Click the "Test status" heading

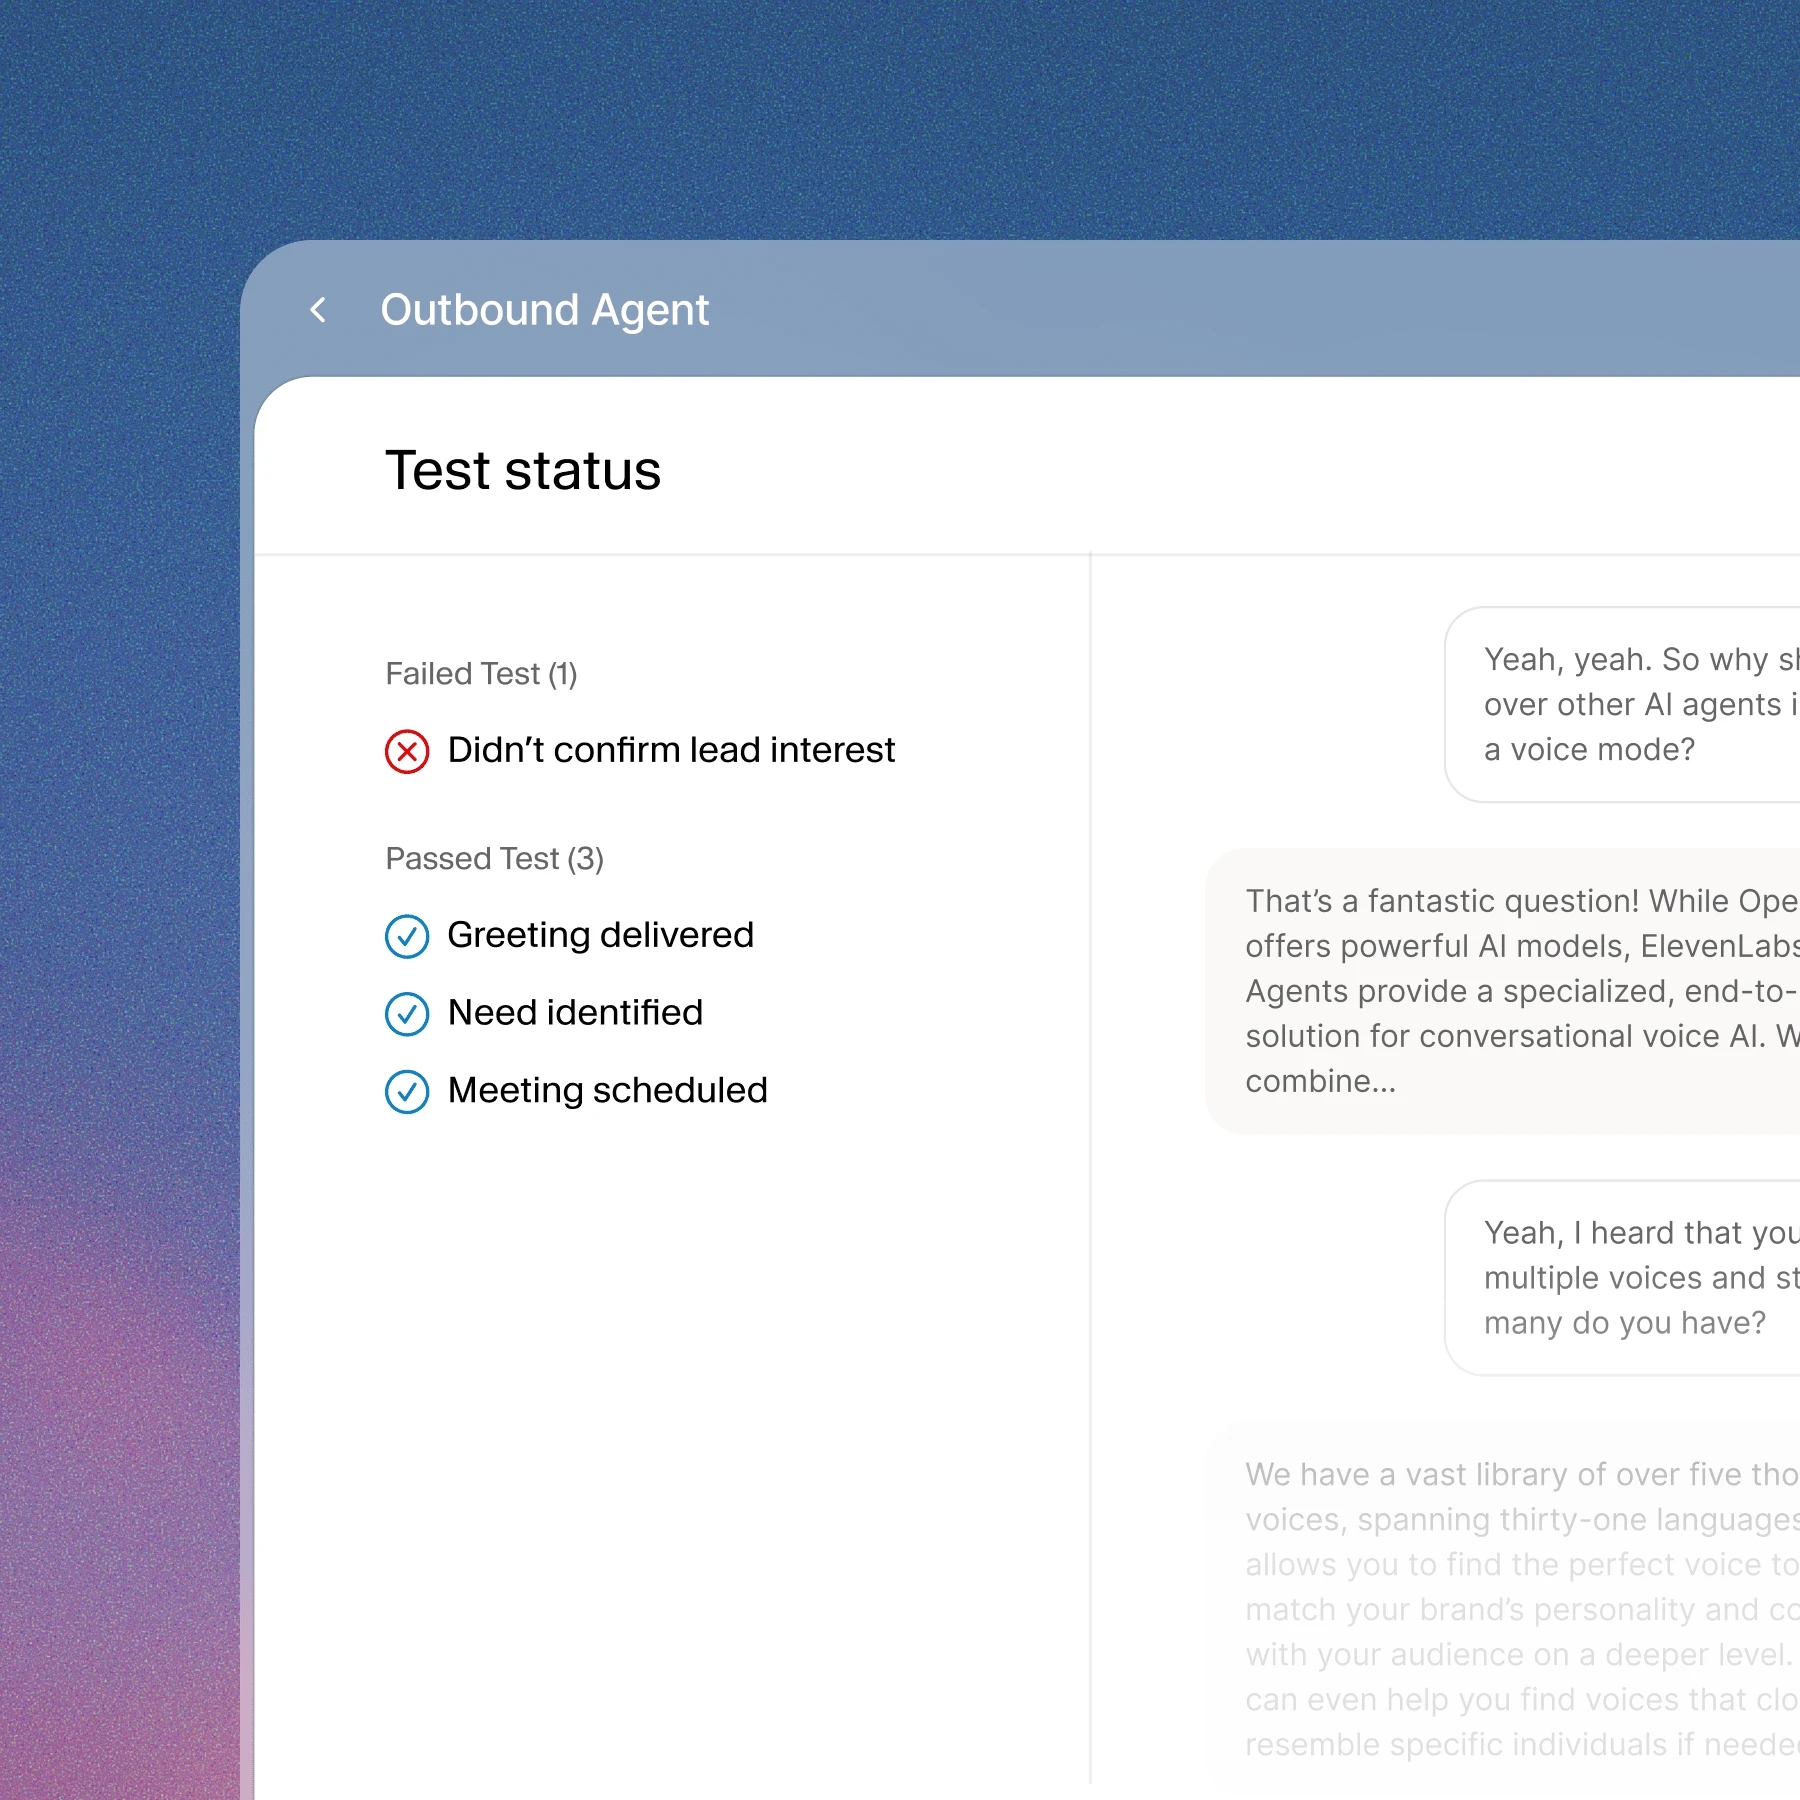point(523,470)
